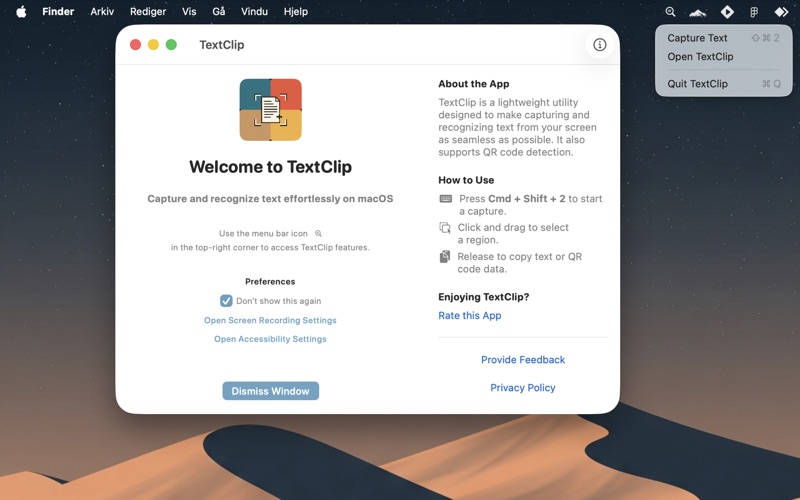Open the Gå menu

click(219, 11)
